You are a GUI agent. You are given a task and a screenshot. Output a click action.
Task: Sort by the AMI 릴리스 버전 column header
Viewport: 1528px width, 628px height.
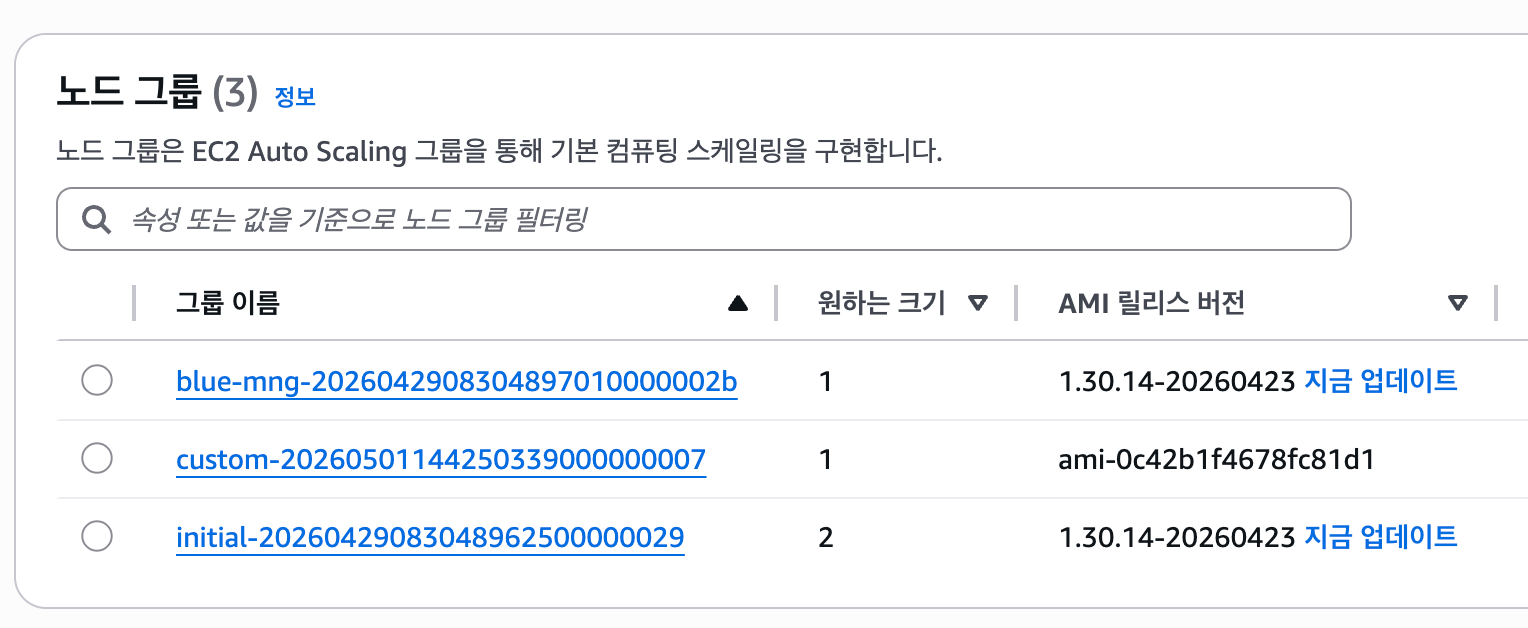click(1152, 303)
